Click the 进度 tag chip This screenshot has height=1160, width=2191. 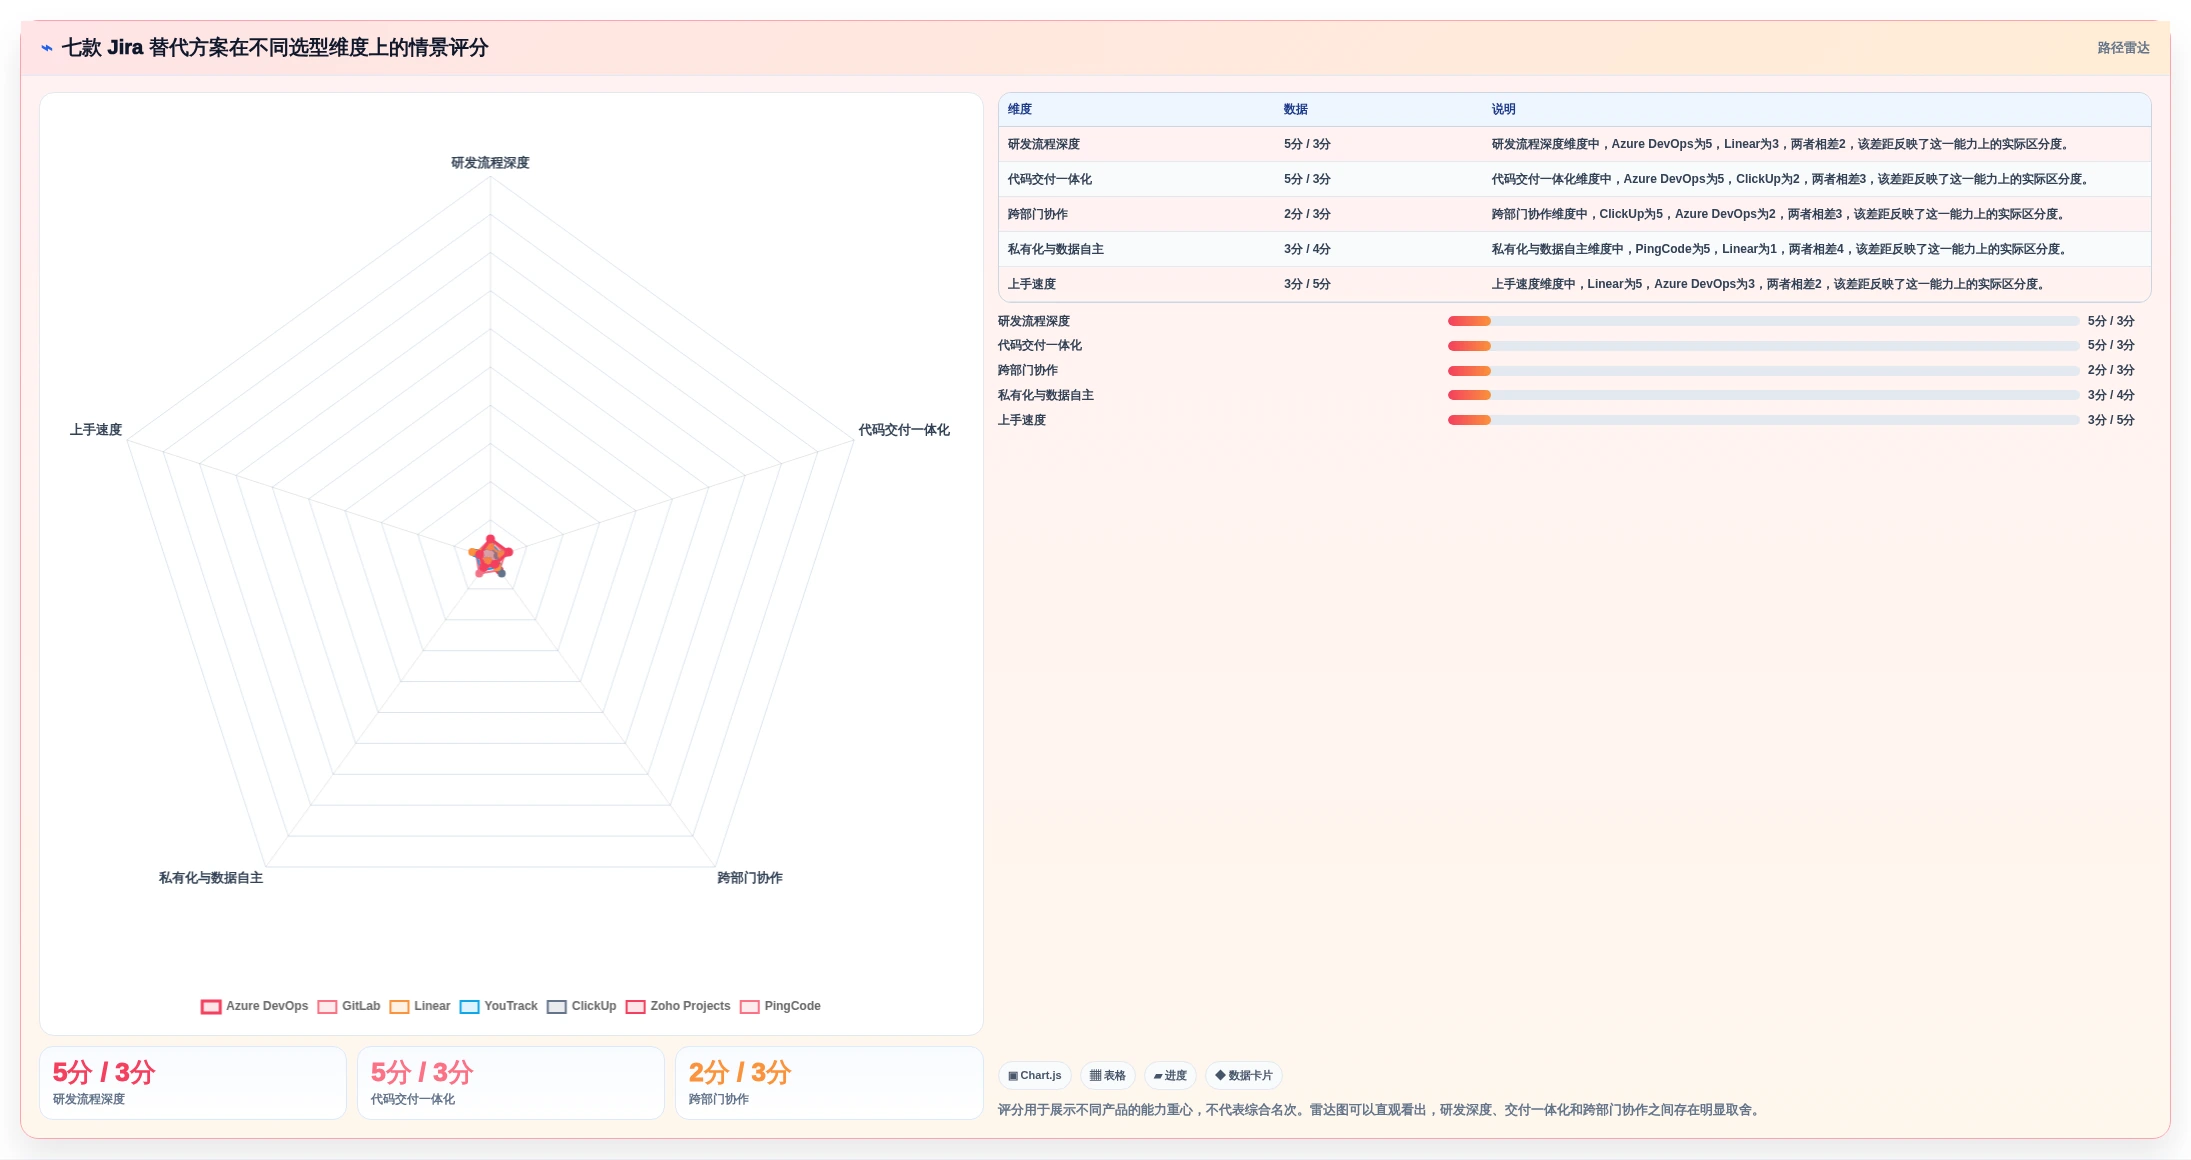[1170, 1076]
